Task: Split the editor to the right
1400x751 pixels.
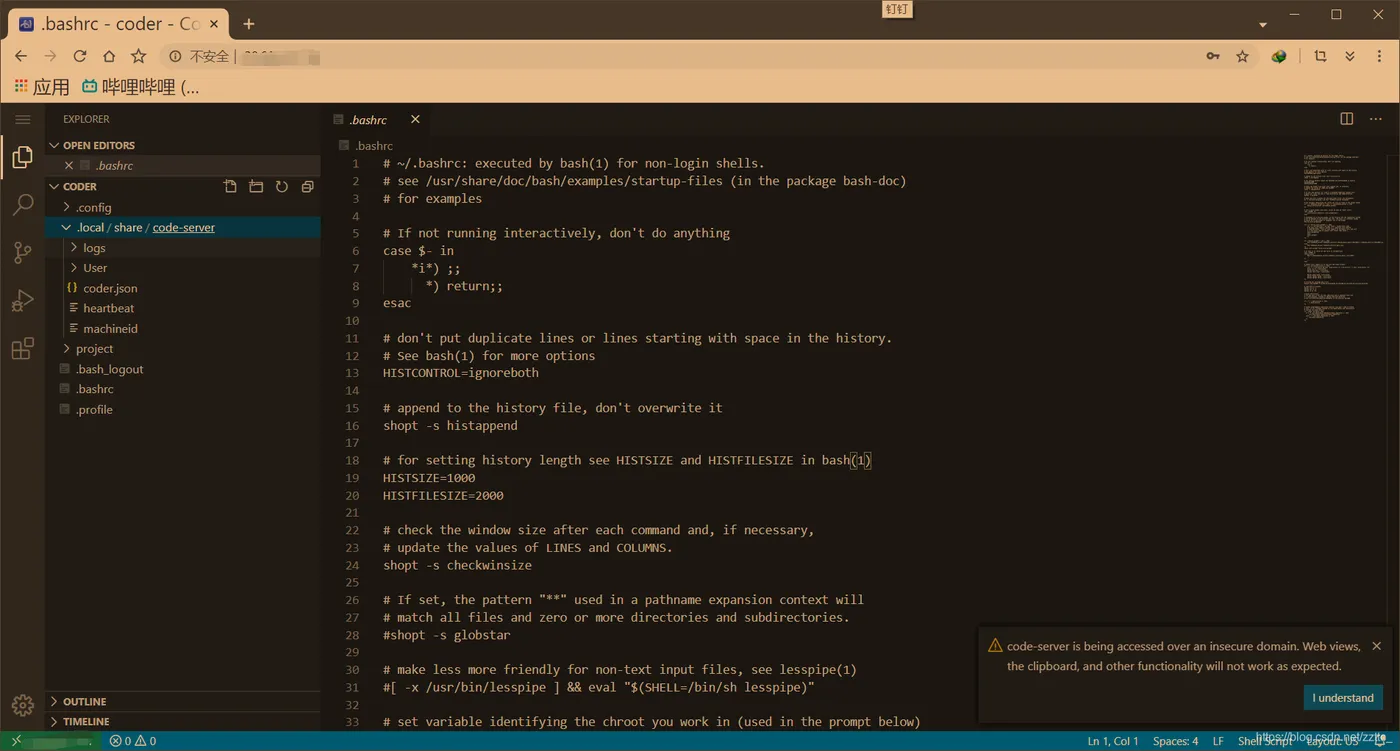Action: point(1347,119)
